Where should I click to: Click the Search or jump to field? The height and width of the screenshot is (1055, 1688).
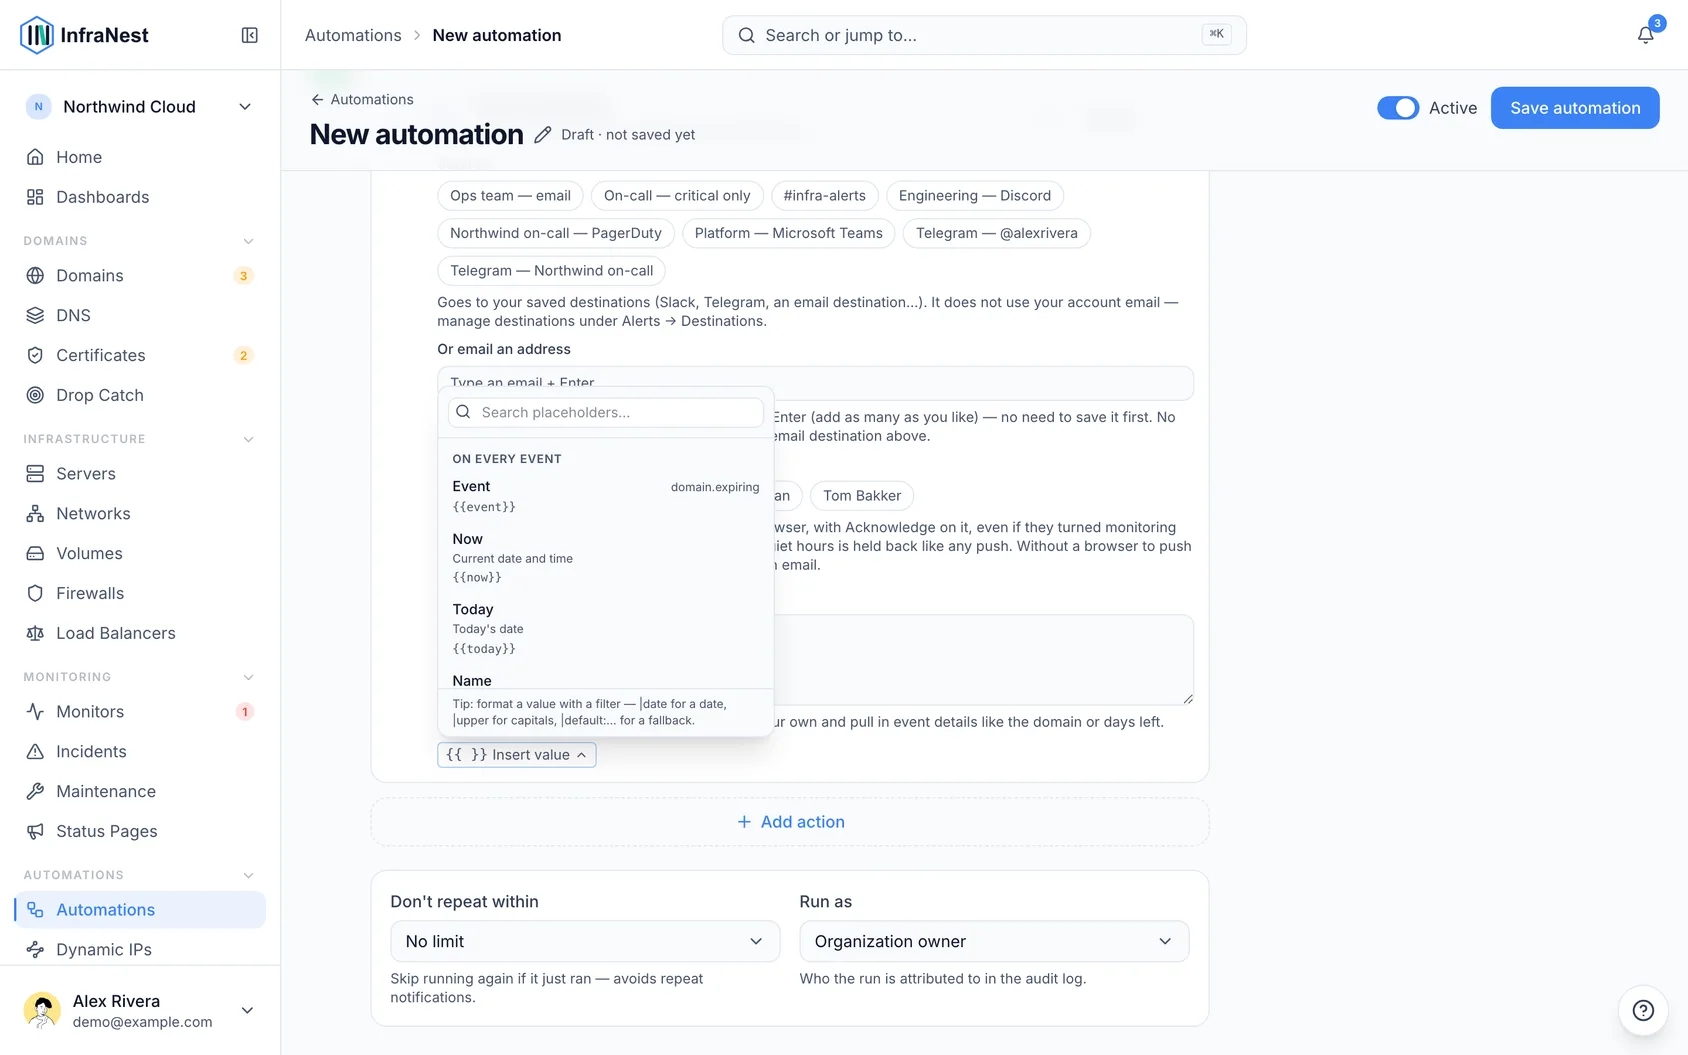(984, 35)
